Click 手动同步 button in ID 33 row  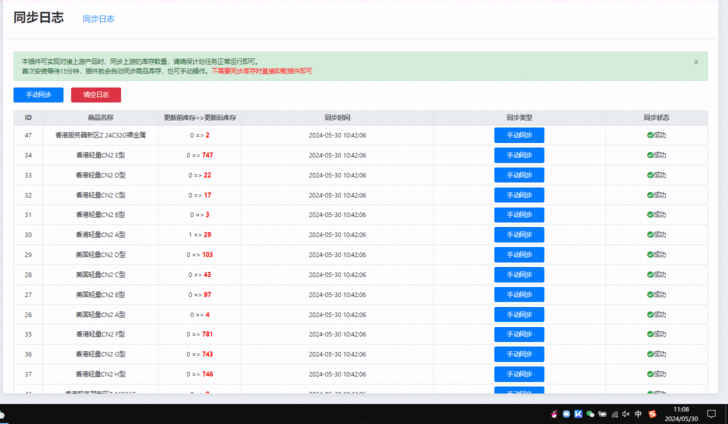(x=519, y=175)
